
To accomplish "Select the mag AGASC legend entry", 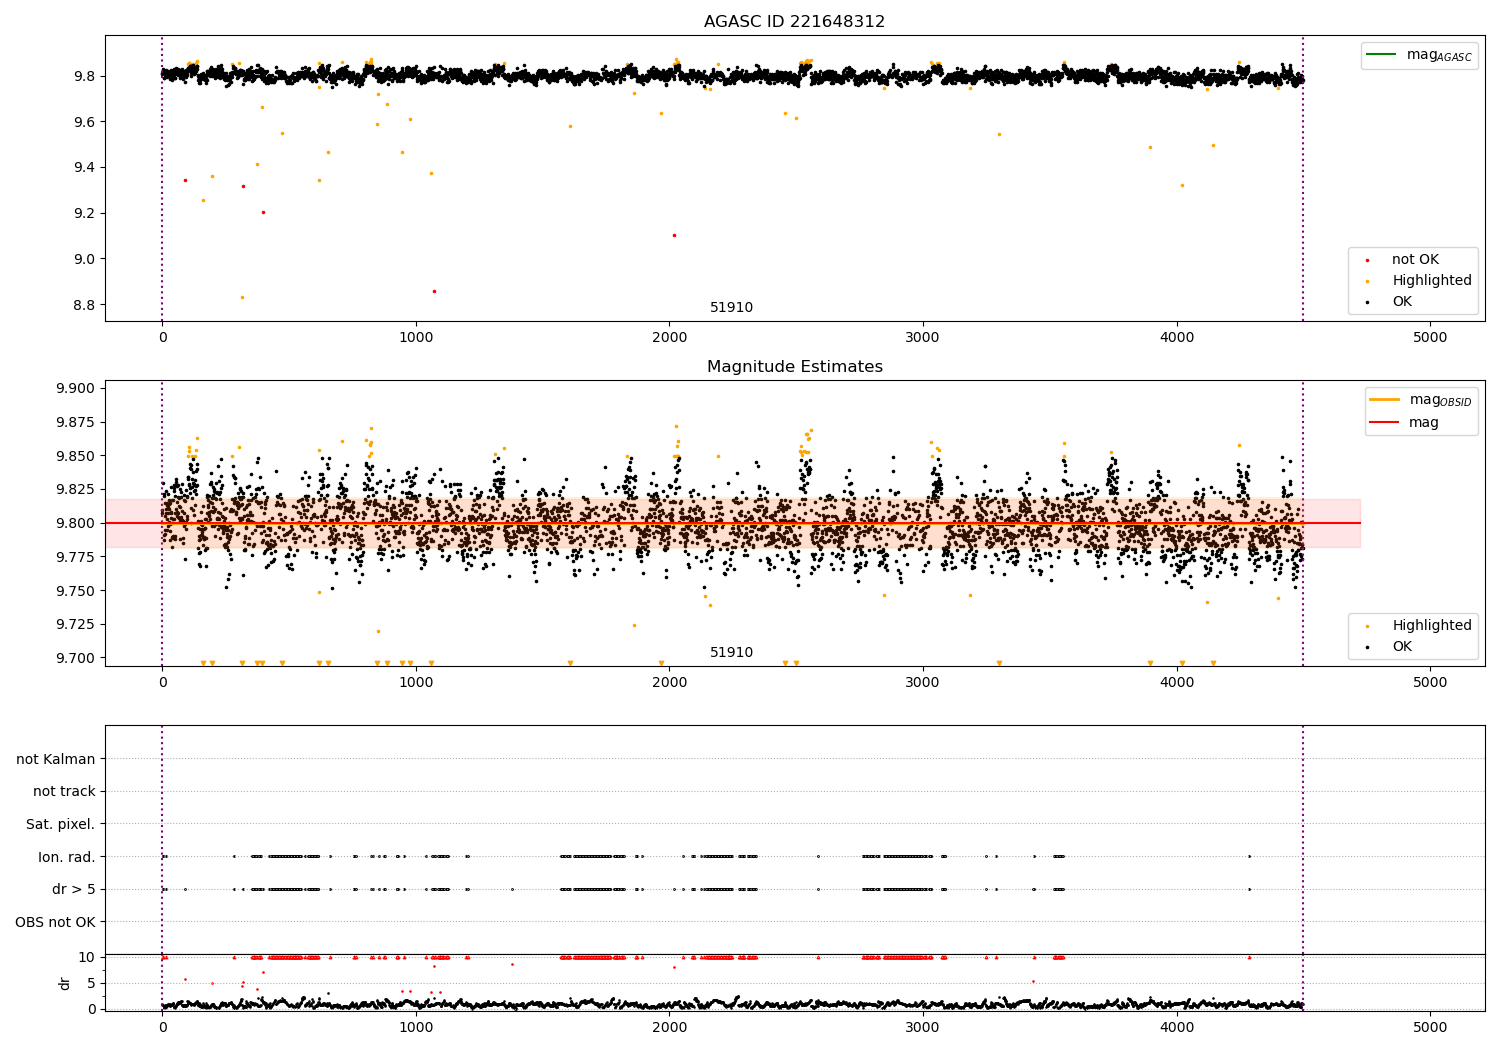I will [1419, 56].
